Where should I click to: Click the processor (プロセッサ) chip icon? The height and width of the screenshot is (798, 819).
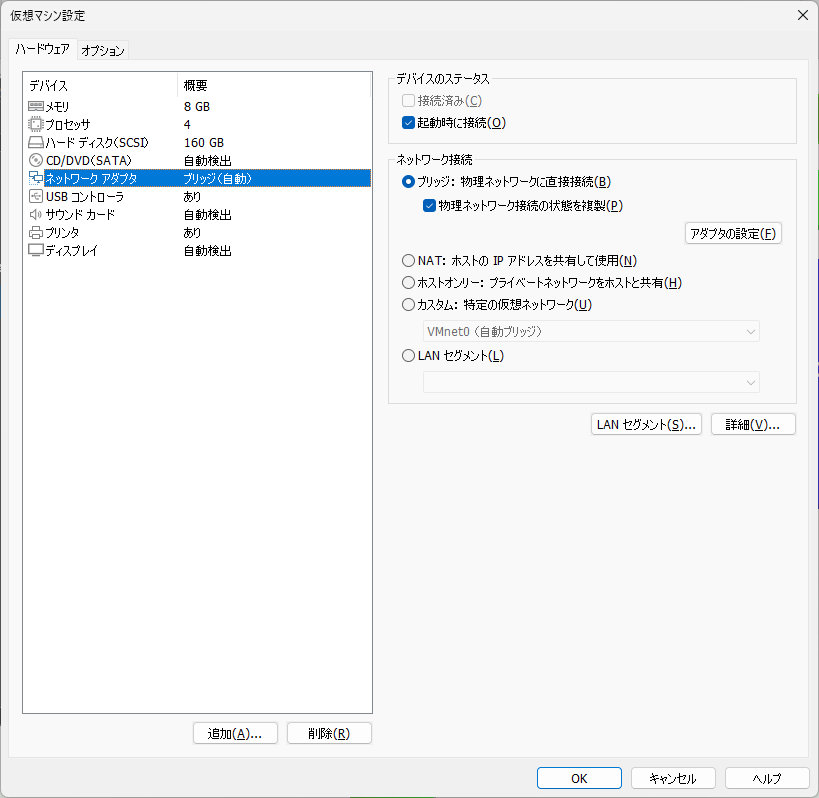(x=36, y=124)
